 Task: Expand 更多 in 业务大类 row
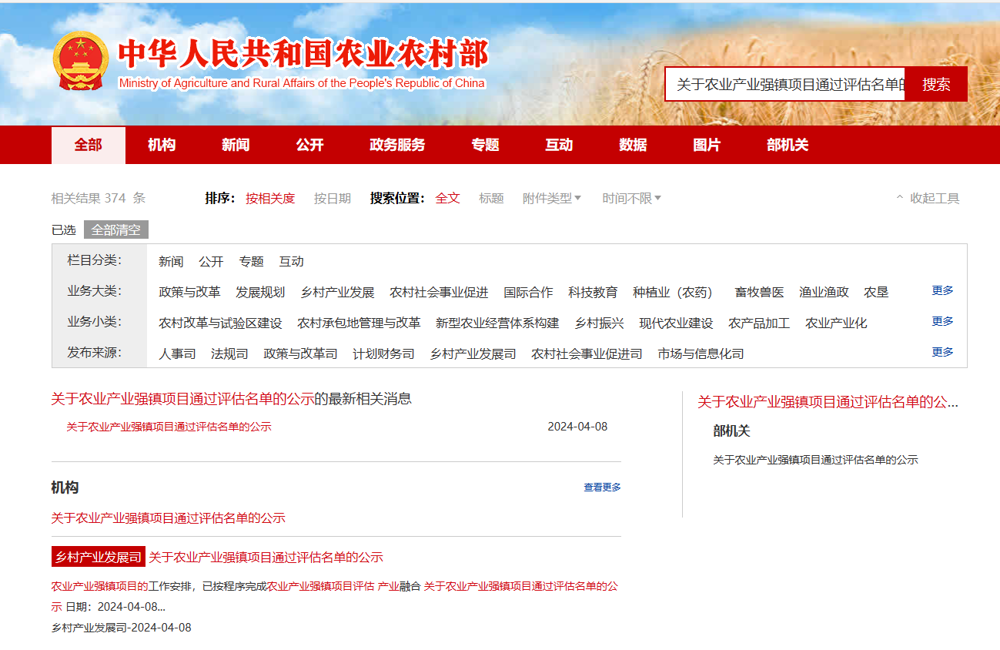pos(942,291)
